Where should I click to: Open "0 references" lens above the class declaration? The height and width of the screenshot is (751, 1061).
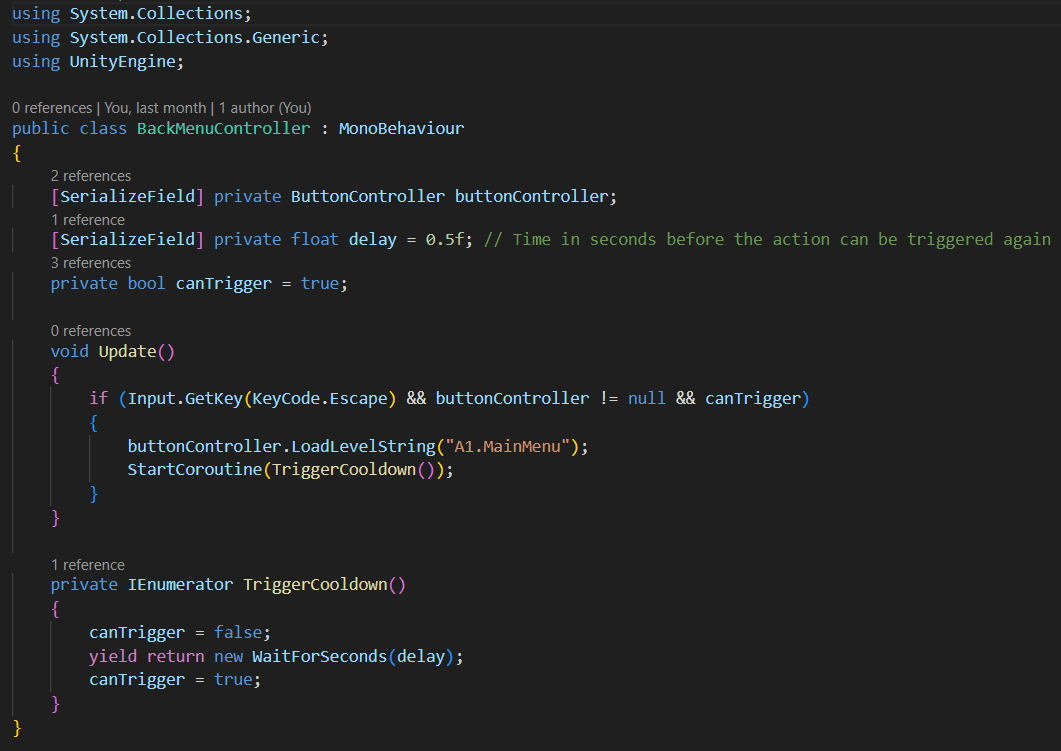pyautogui.click(x=52, y=108)
